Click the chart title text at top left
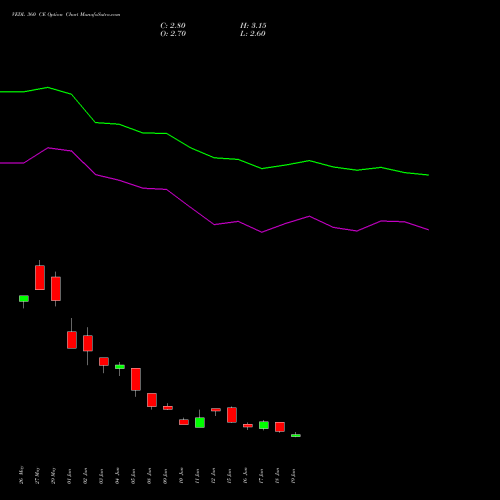500x500 pixels. [x=66, y=15]
